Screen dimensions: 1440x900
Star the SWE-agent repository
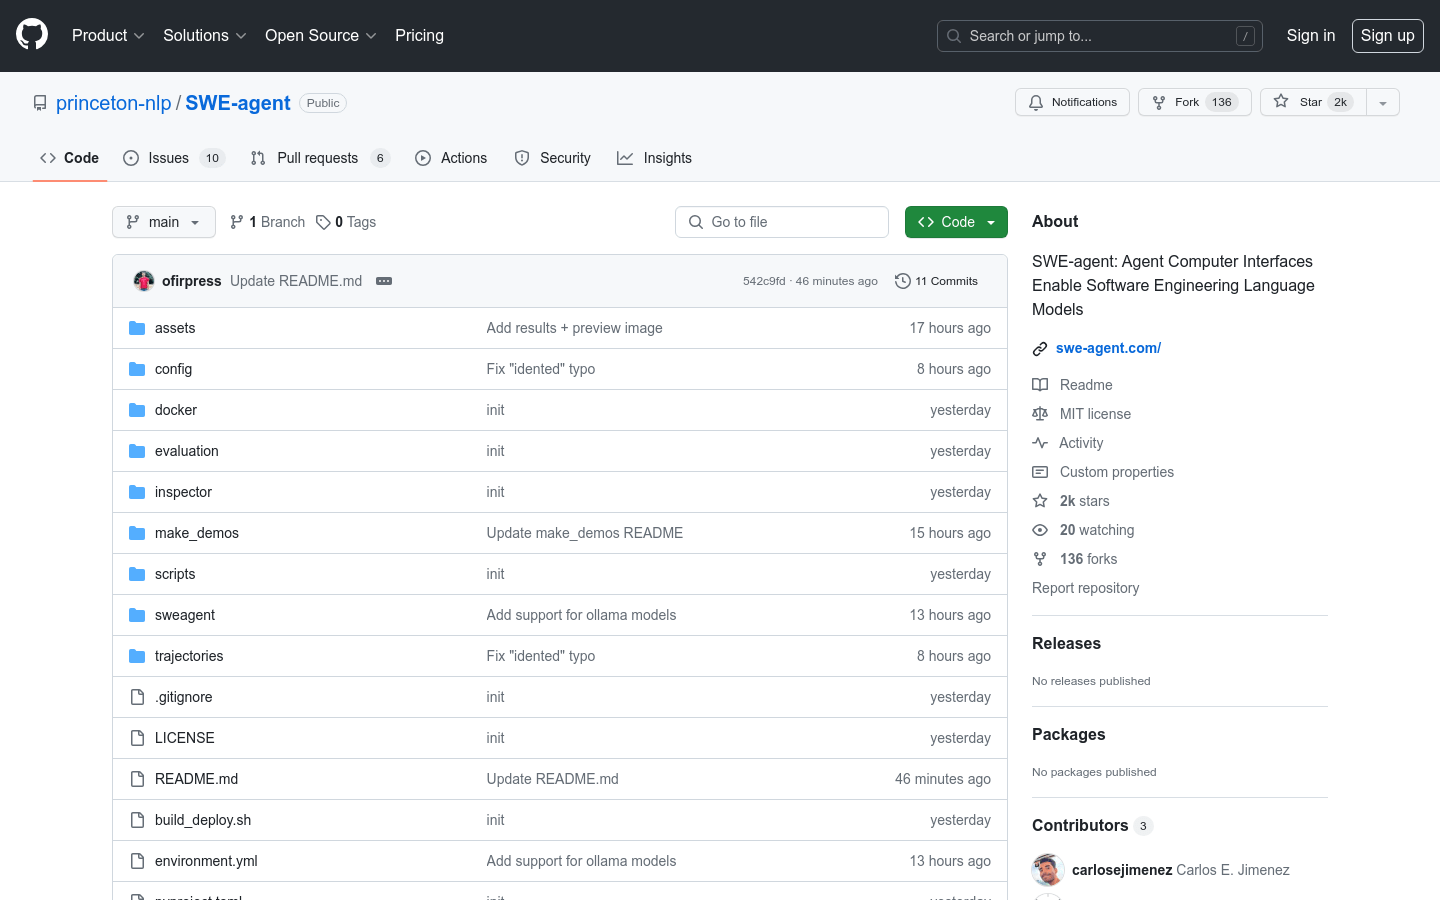[x=1311, y=102]
